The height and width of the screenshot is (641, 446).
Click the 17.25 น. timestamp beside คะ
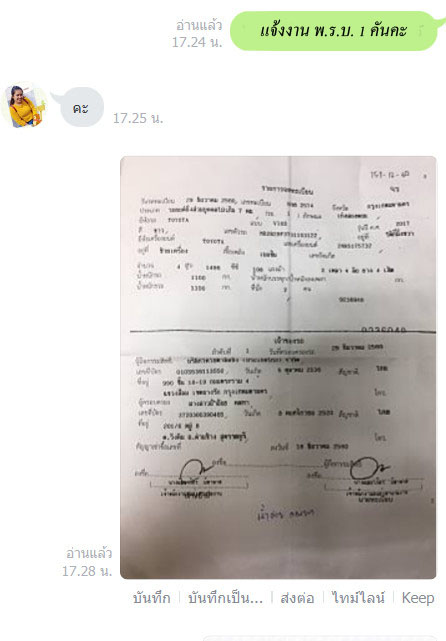(138, 118)
